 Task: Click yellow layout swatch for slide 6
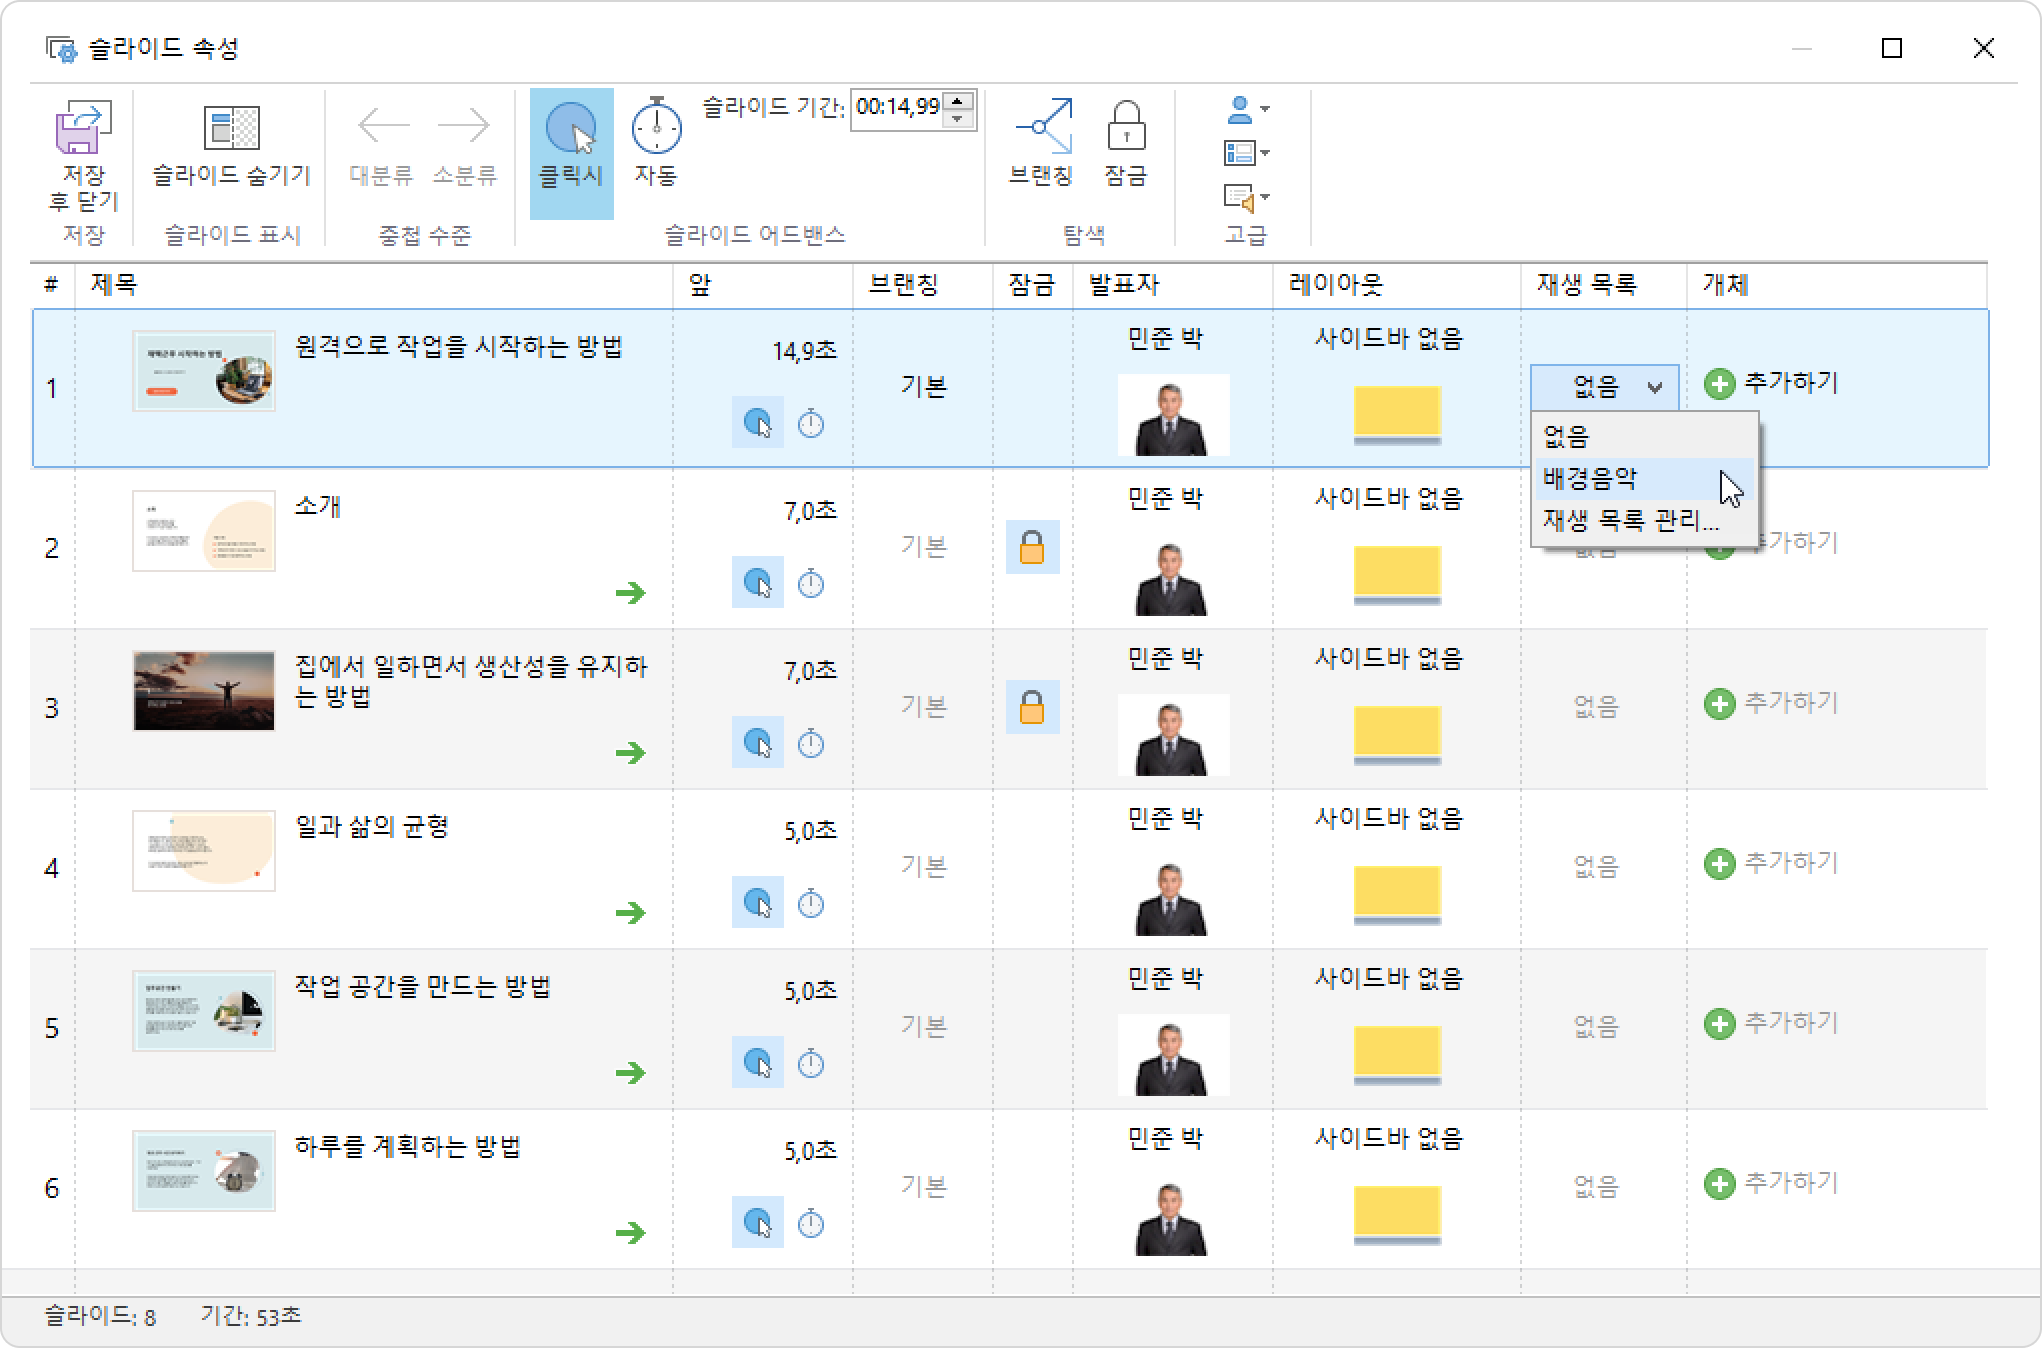1396,1212
